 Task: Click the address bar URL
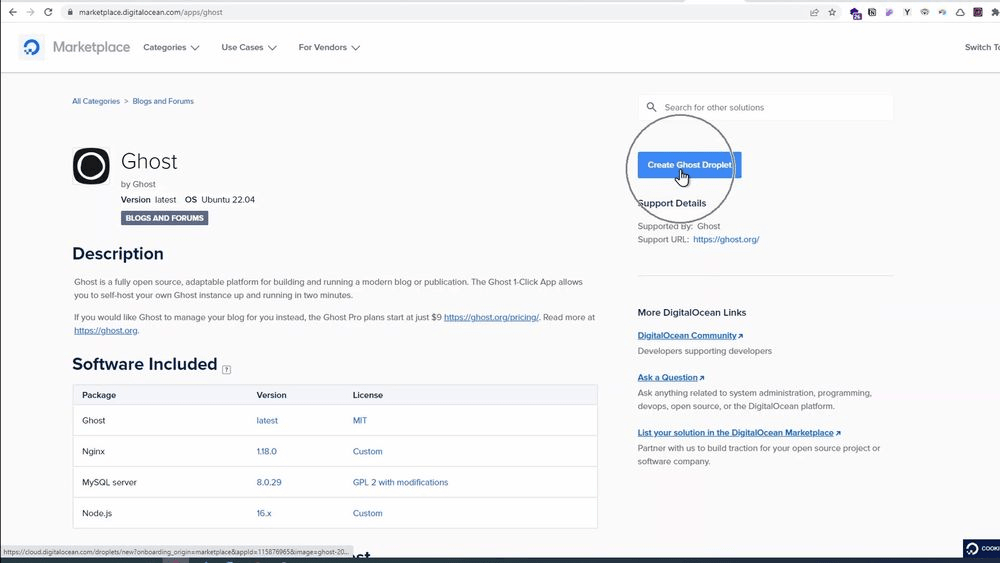coord(151,12)
